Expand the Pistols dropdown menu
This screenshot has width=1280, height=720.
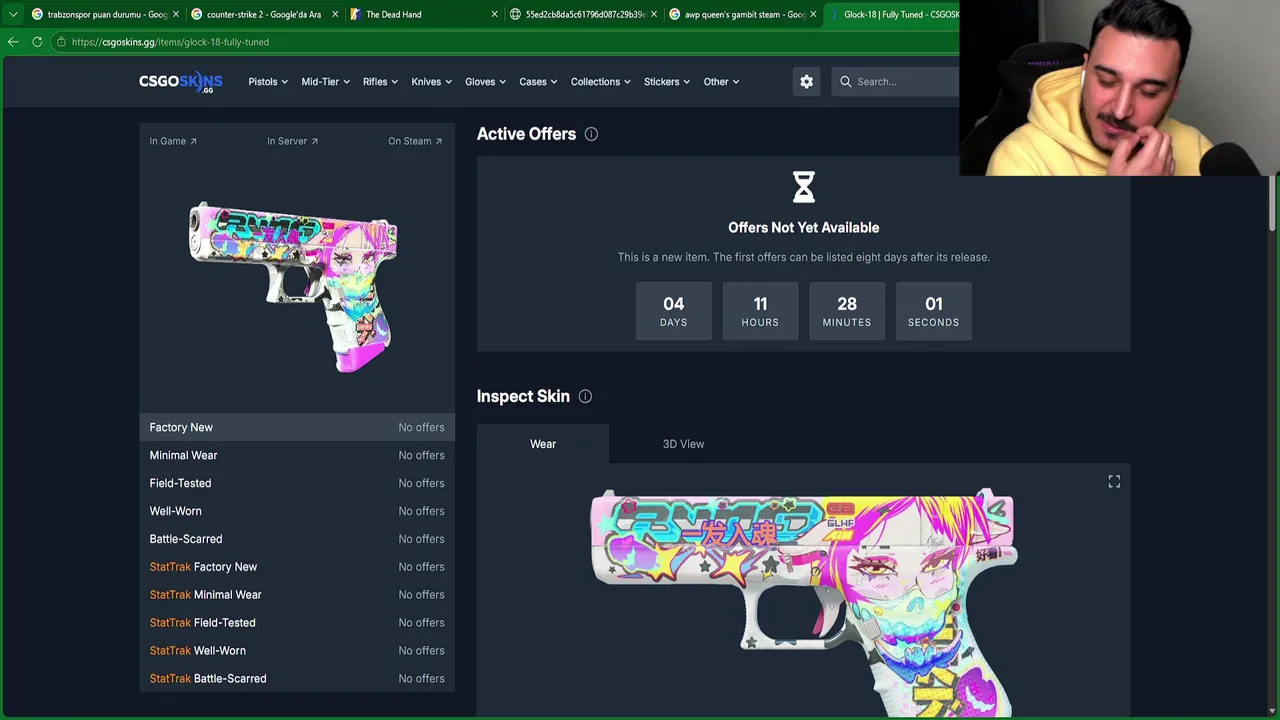coord(268,82)
